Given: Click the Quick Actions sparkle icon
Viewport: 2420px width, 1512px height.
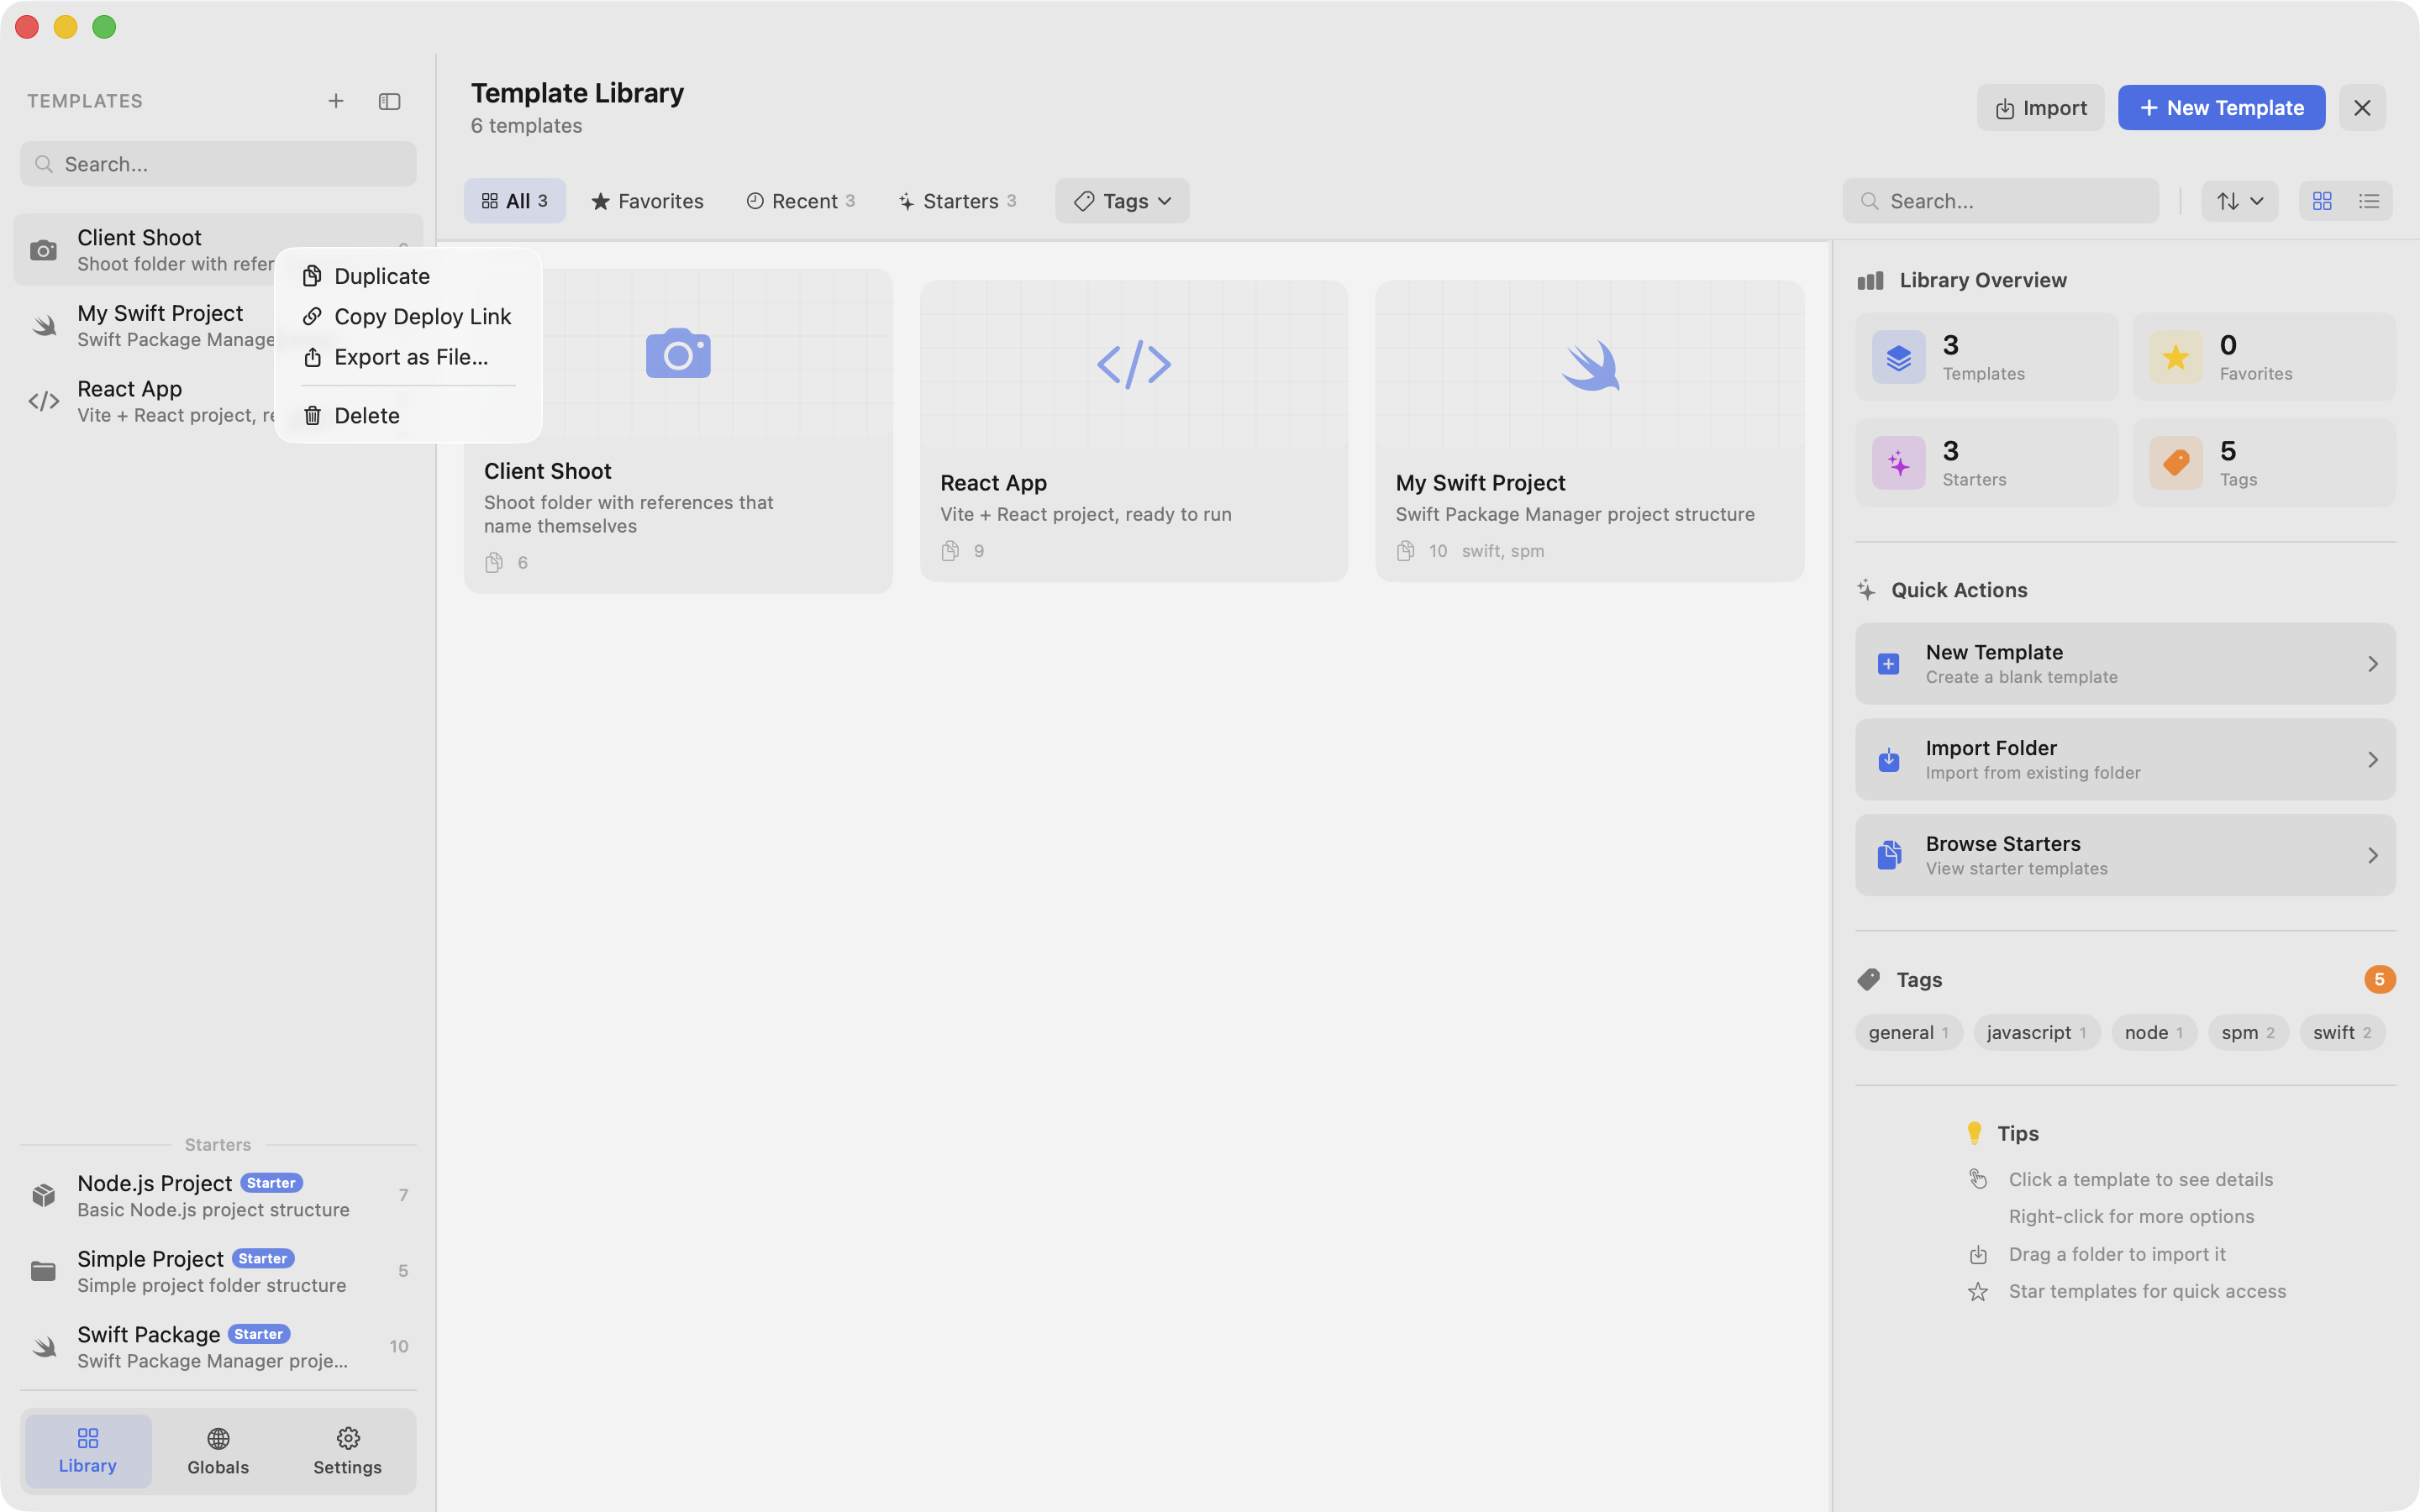Looking at the screenshot, I should (1867, 590).
